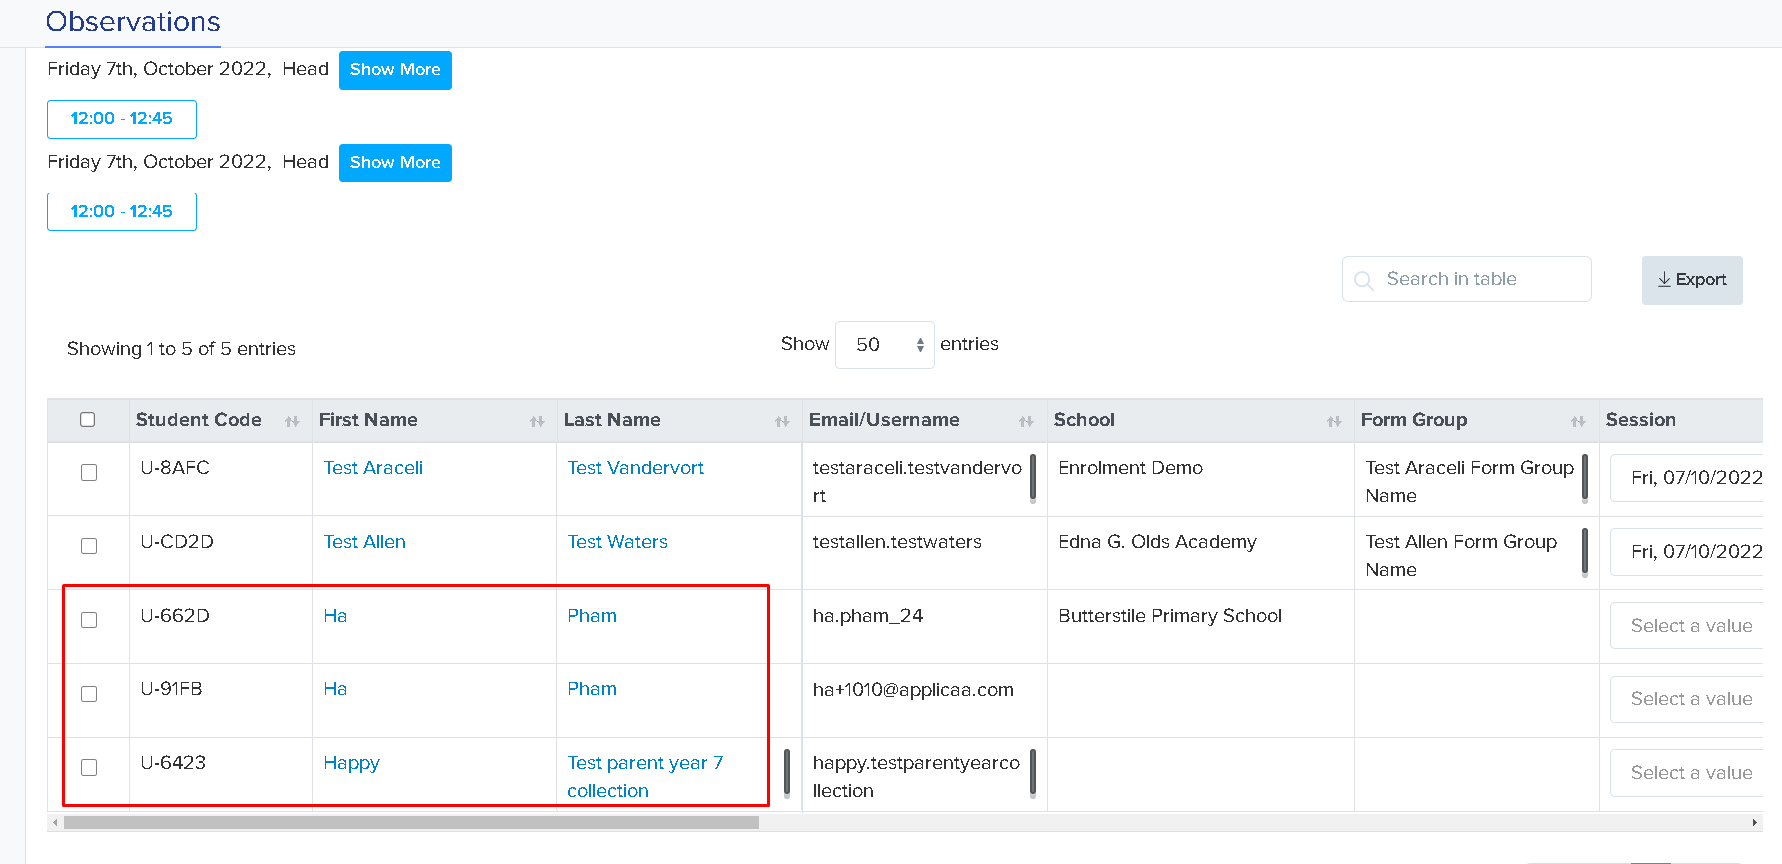Tick the select-all checkbox in table header
This screenshot has width=1782, height=864.
pos(88,420)
